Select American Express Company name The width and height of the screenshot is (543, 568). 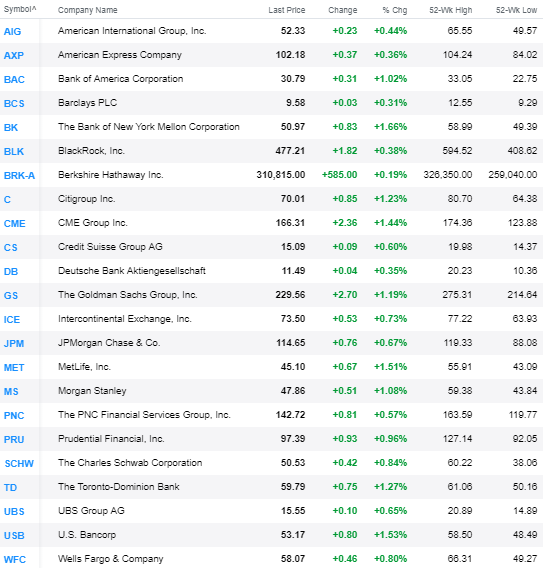click(120, 55)
